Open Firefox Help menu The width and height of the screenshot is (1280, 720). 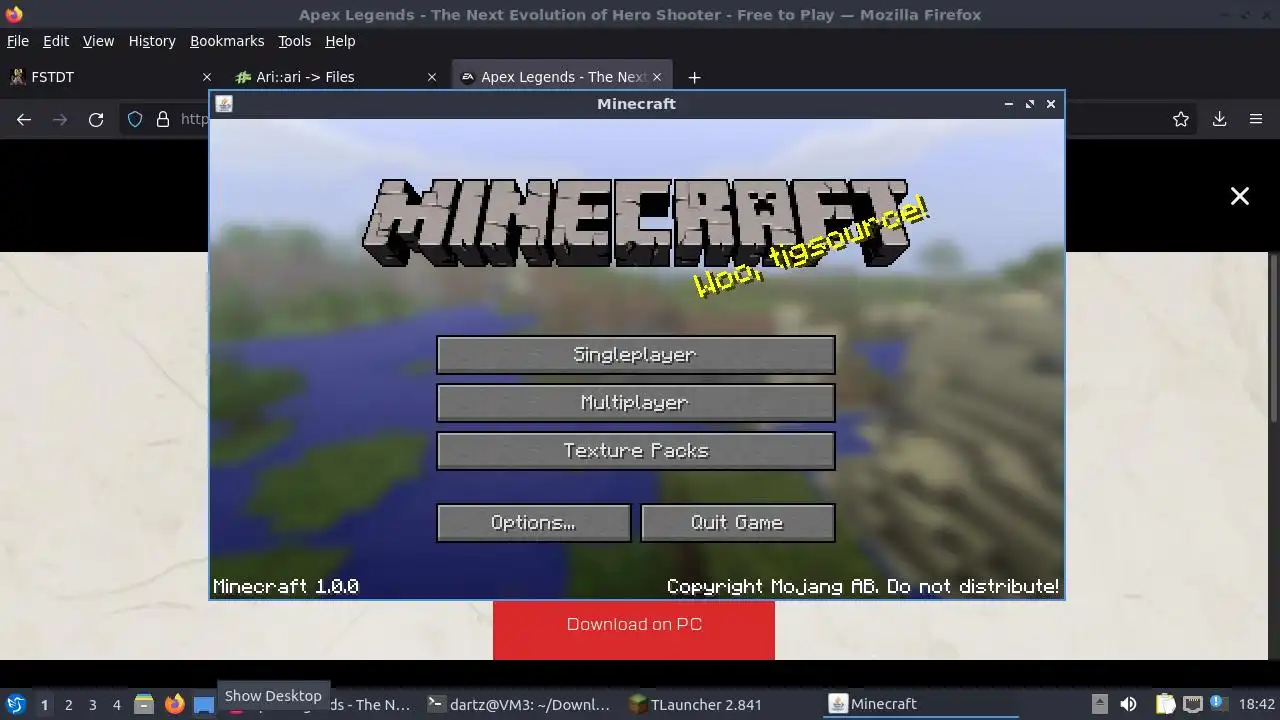point(340,41)
